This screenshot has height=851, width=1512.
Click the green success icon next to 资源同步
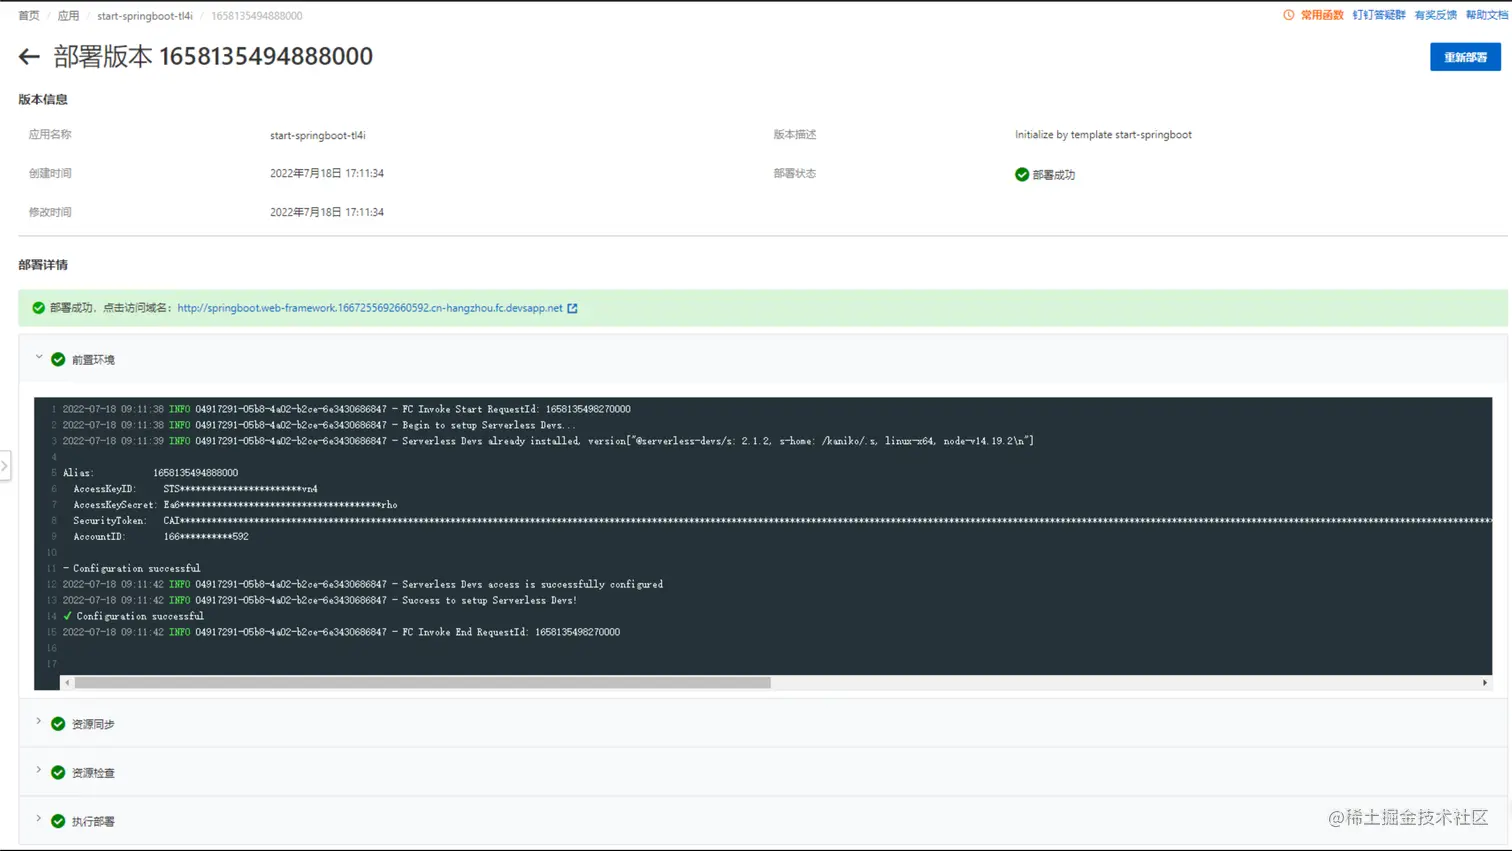click(x=58, y=723)
